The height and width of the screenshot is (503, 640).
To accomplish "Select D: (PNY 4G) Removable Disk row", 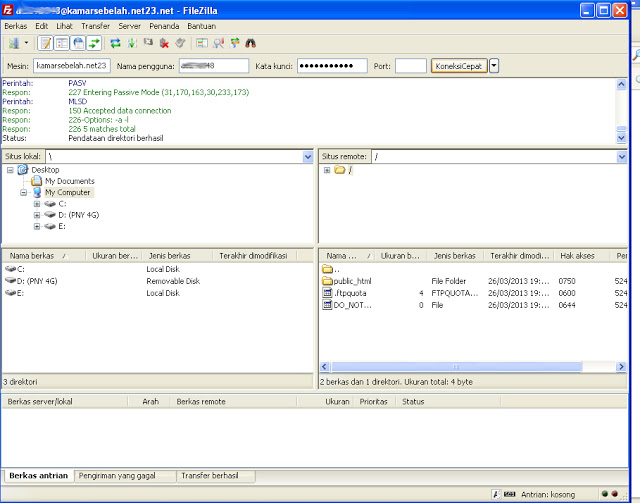I will coord(157,281).
